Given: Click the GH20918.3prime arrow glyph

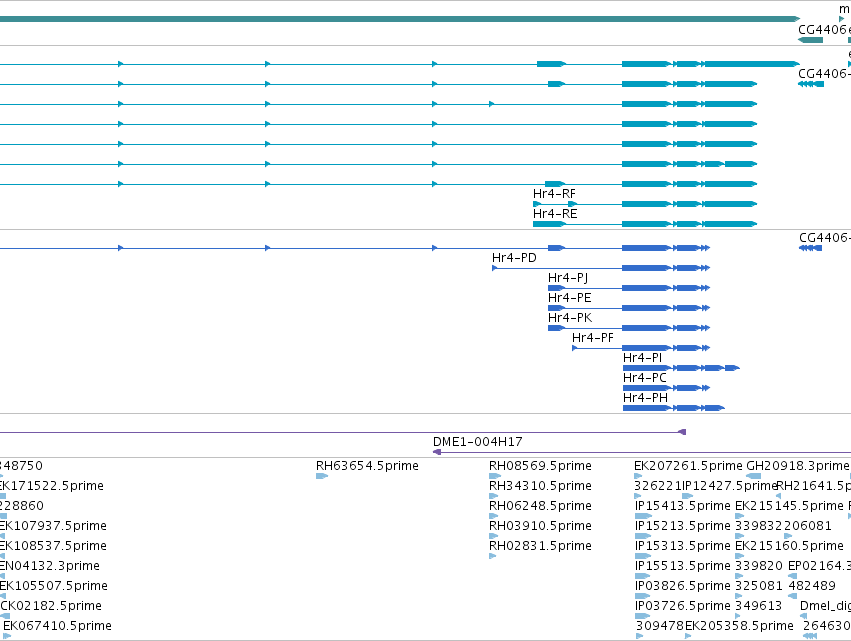Looking at the screenshot, I should click(753, 476).
